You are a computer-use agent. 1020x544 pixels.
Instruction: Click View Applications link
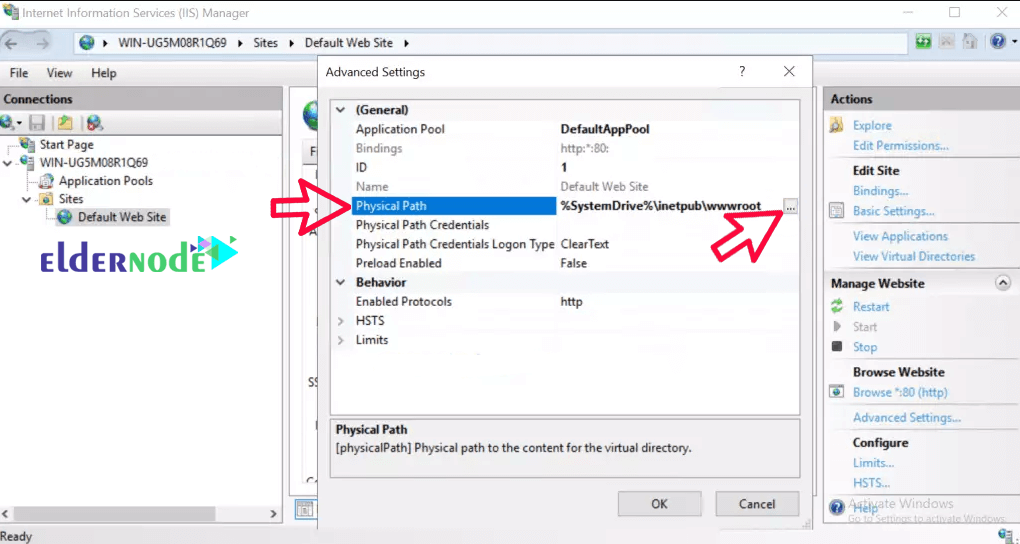coord(900,236)
